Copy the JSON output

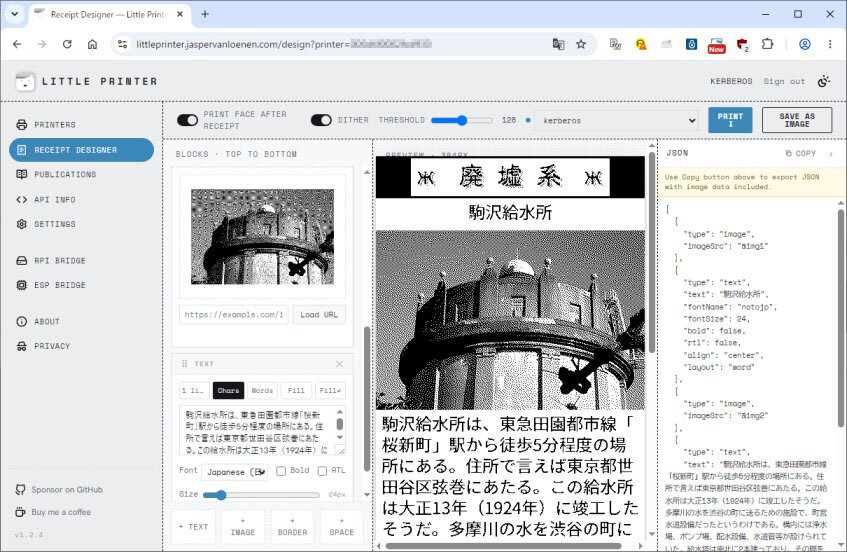click(801, 153)
